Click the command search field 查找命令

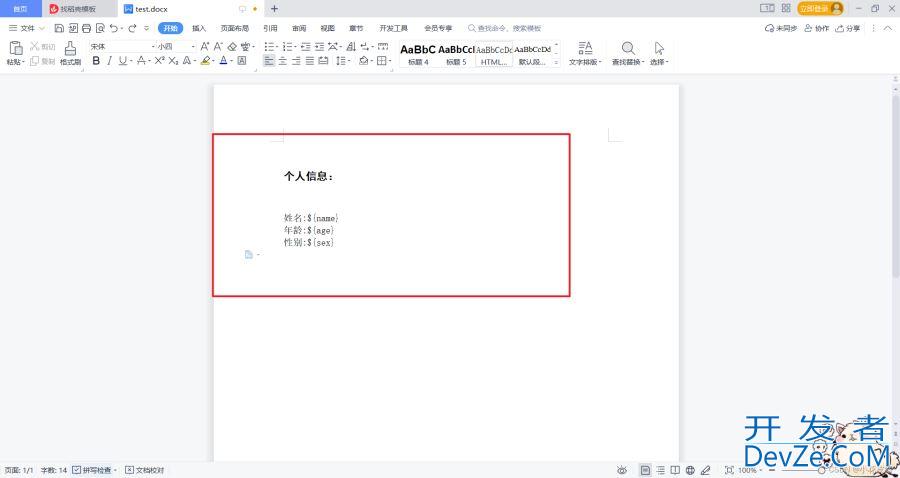point(508,28)
